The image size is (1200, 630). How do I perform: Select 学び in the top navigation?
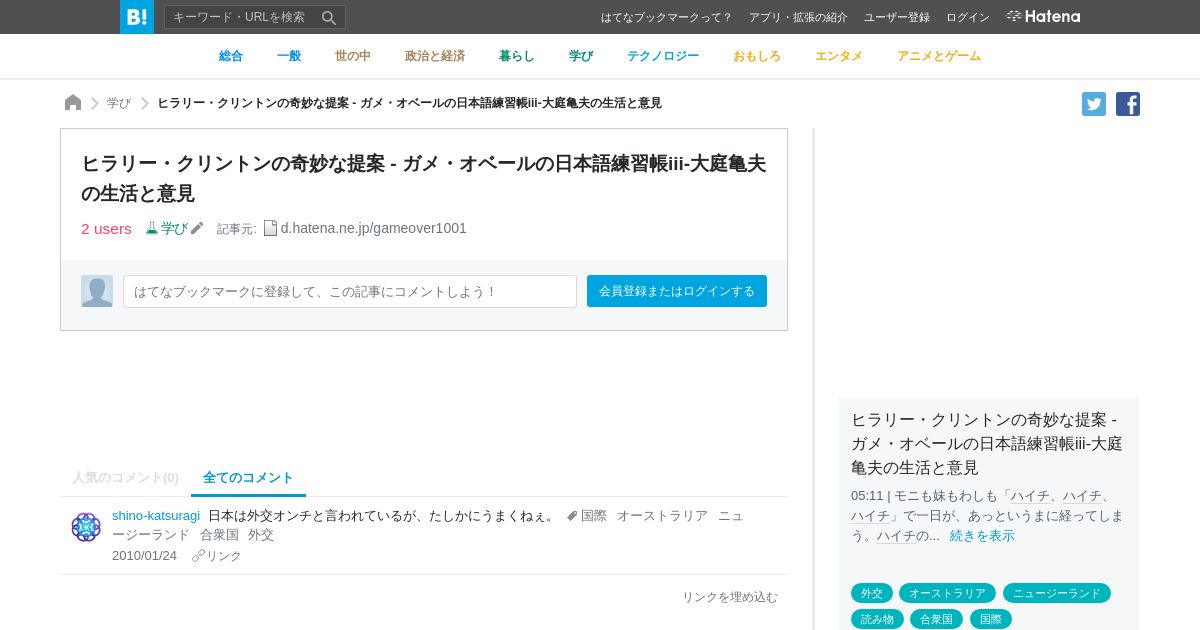[581, 56]
